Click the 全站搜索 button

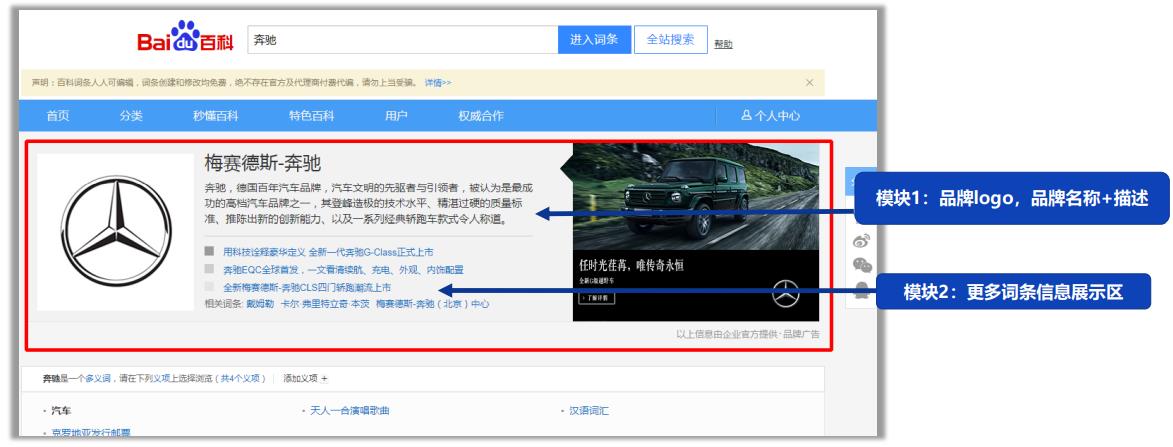[x=670, y=40]
